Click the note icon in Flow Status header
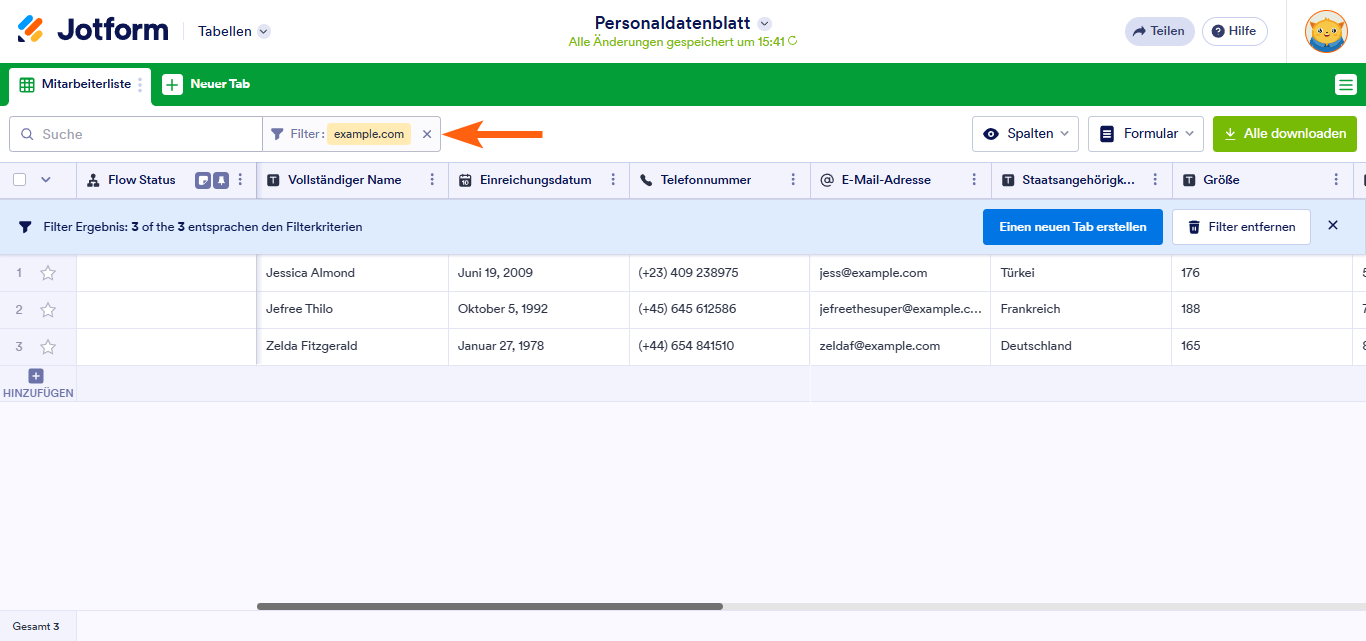Screen dimensions: 1366x641 pyautogui.click(x=203, y=180)
